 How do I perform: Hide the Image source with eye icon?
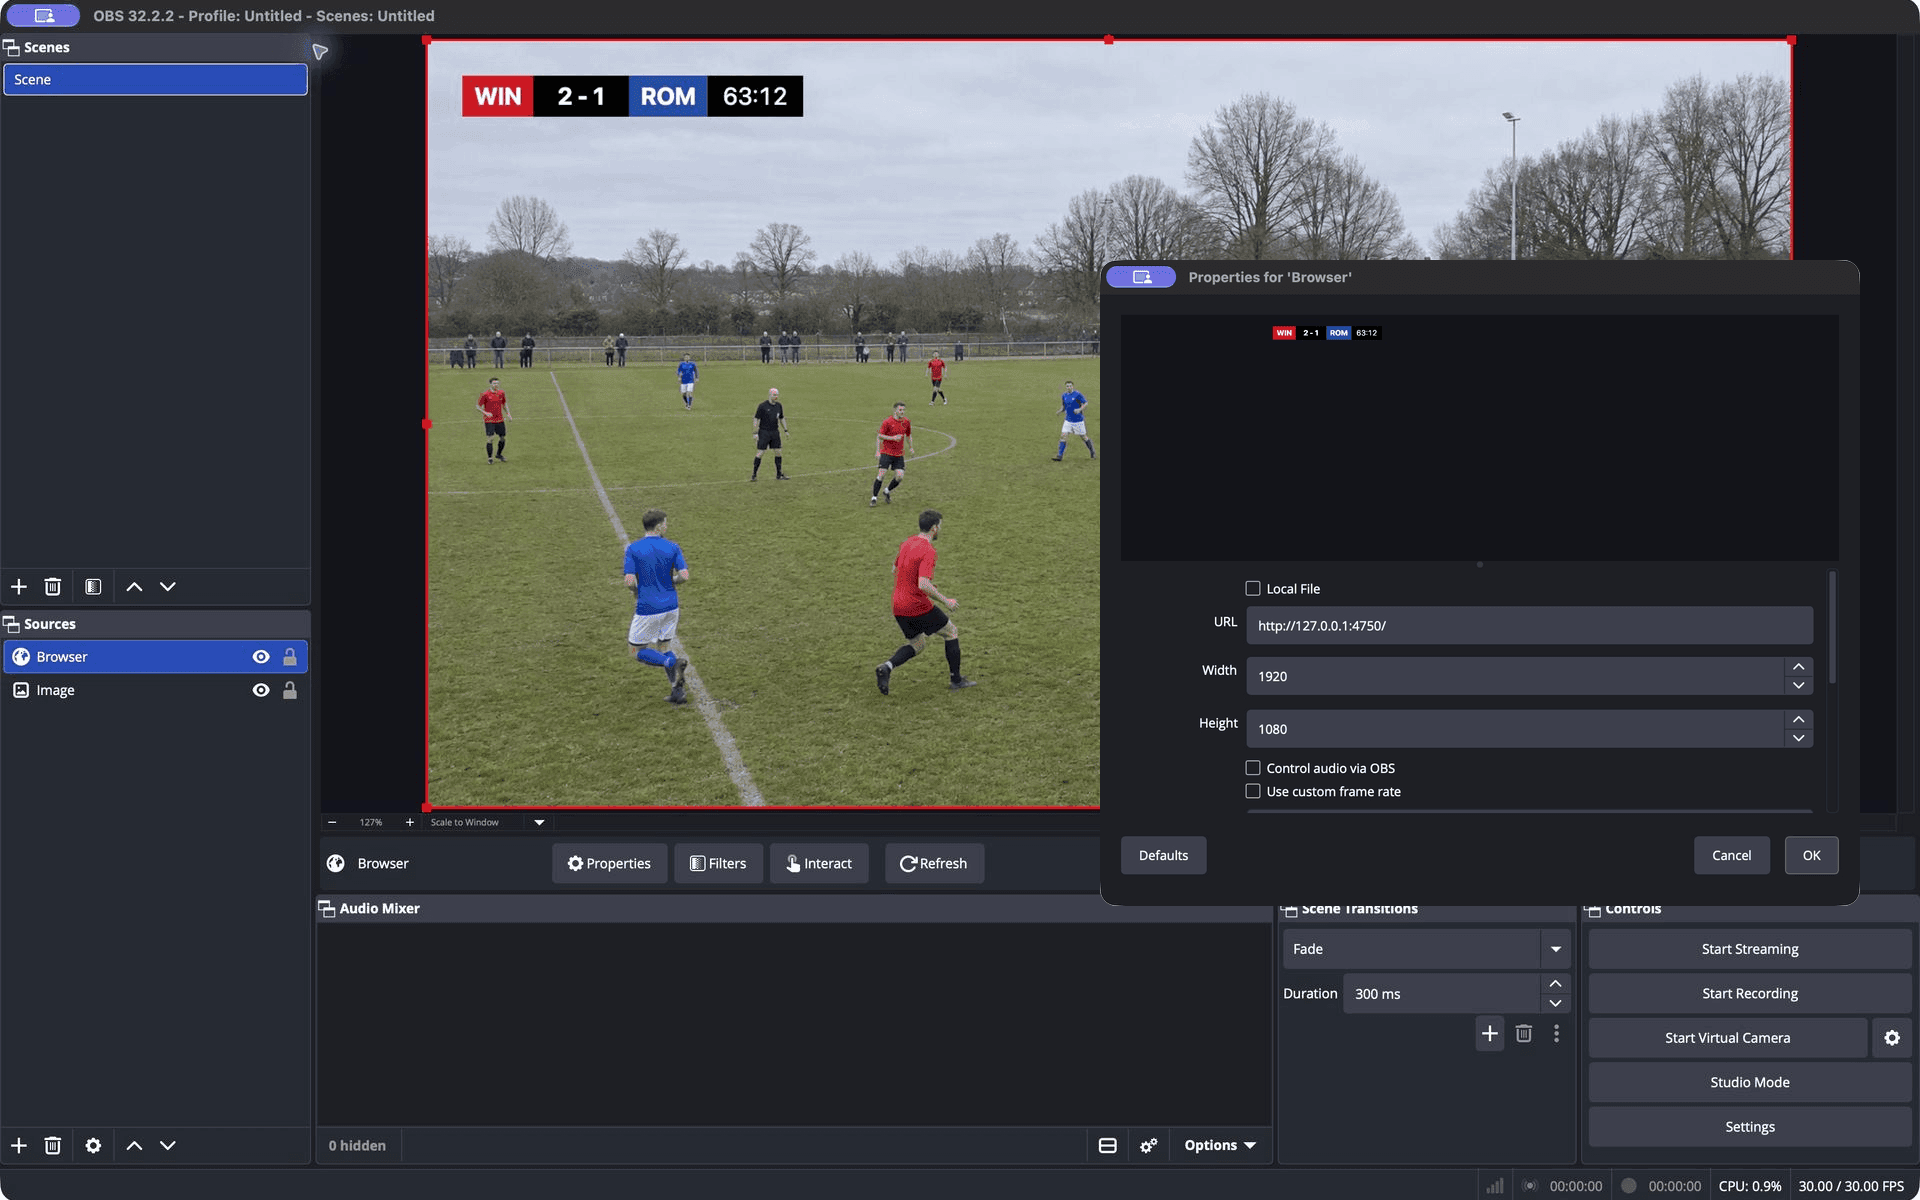tap(261, 690)
